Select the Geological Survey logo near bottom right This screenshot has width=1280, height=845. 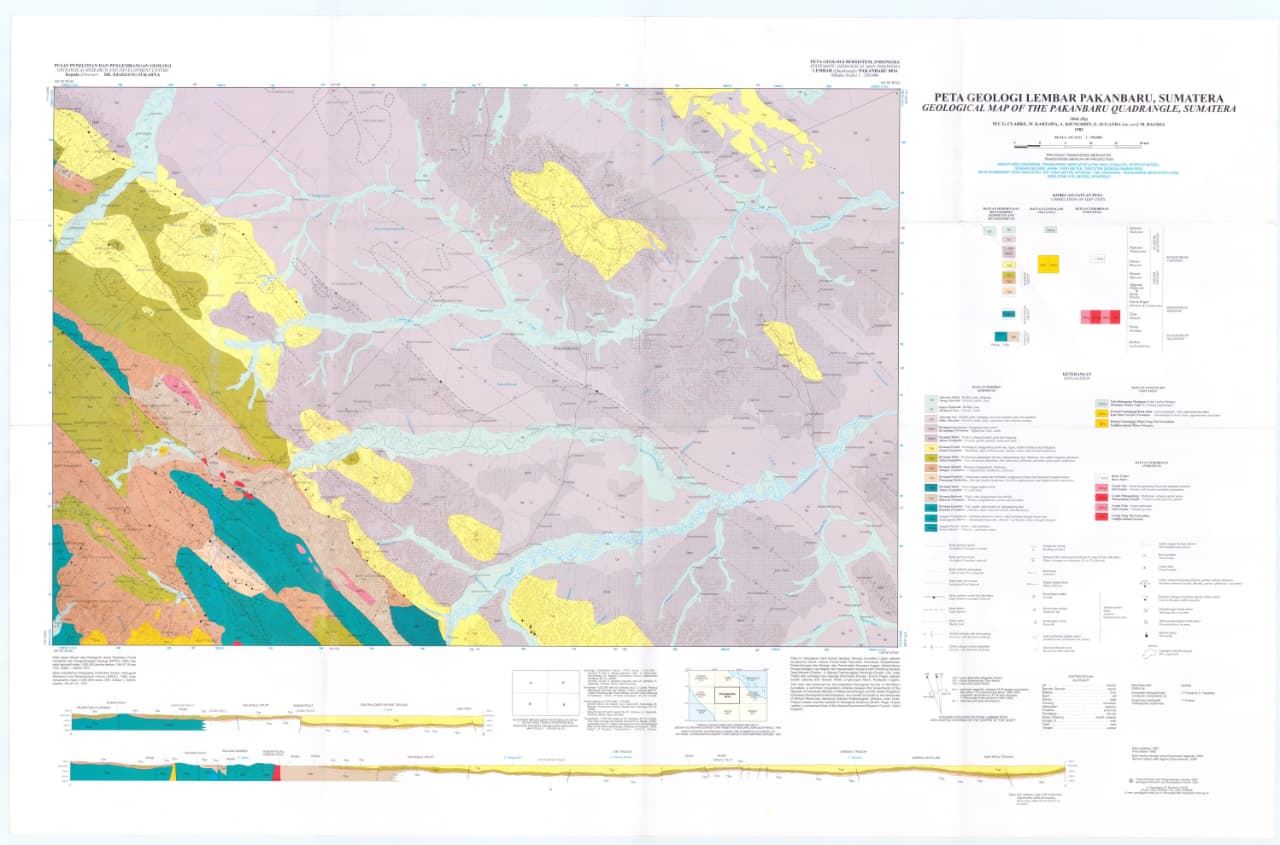pyautogui.click(x=1131, y=780)
